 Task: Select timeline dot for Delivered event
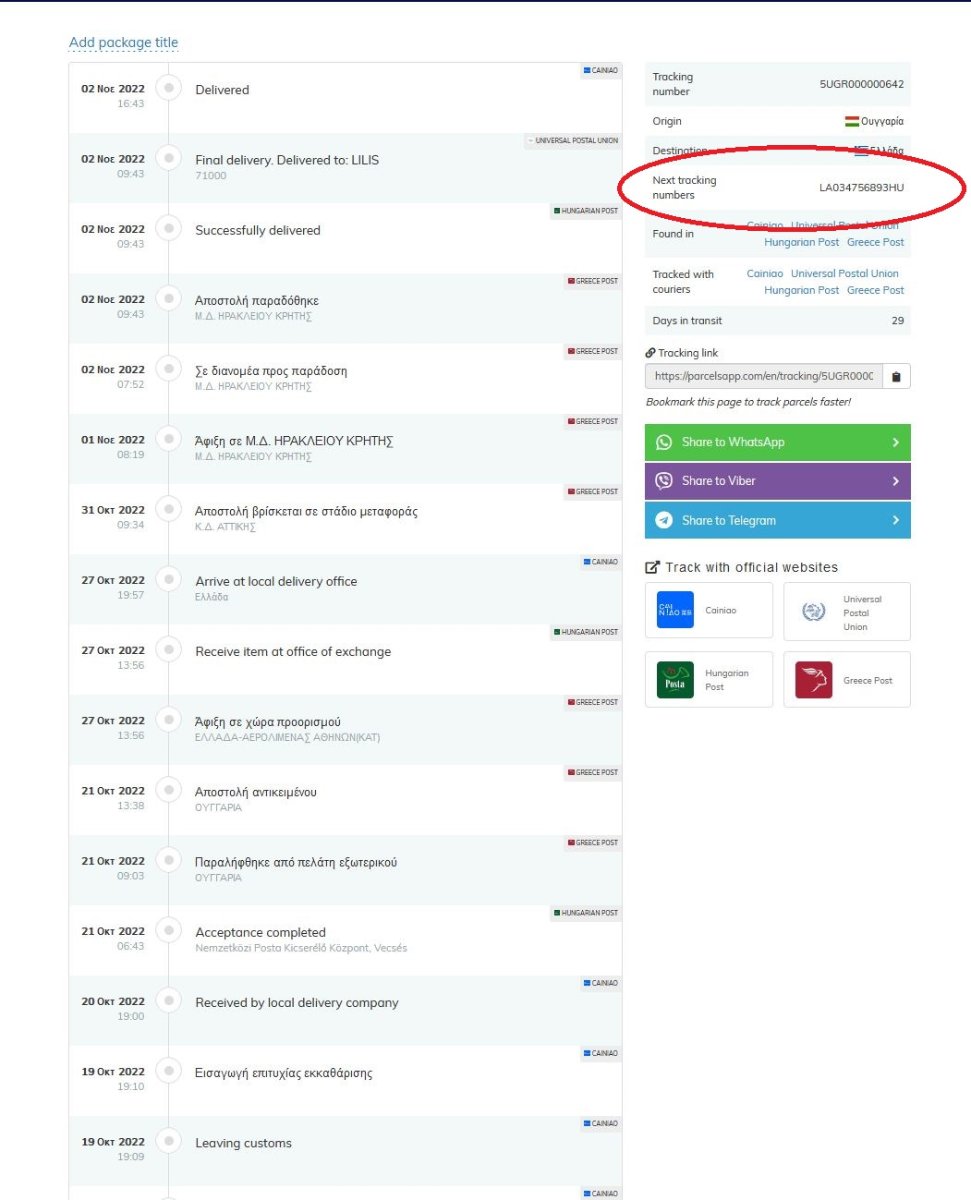[x=170, y=88]
